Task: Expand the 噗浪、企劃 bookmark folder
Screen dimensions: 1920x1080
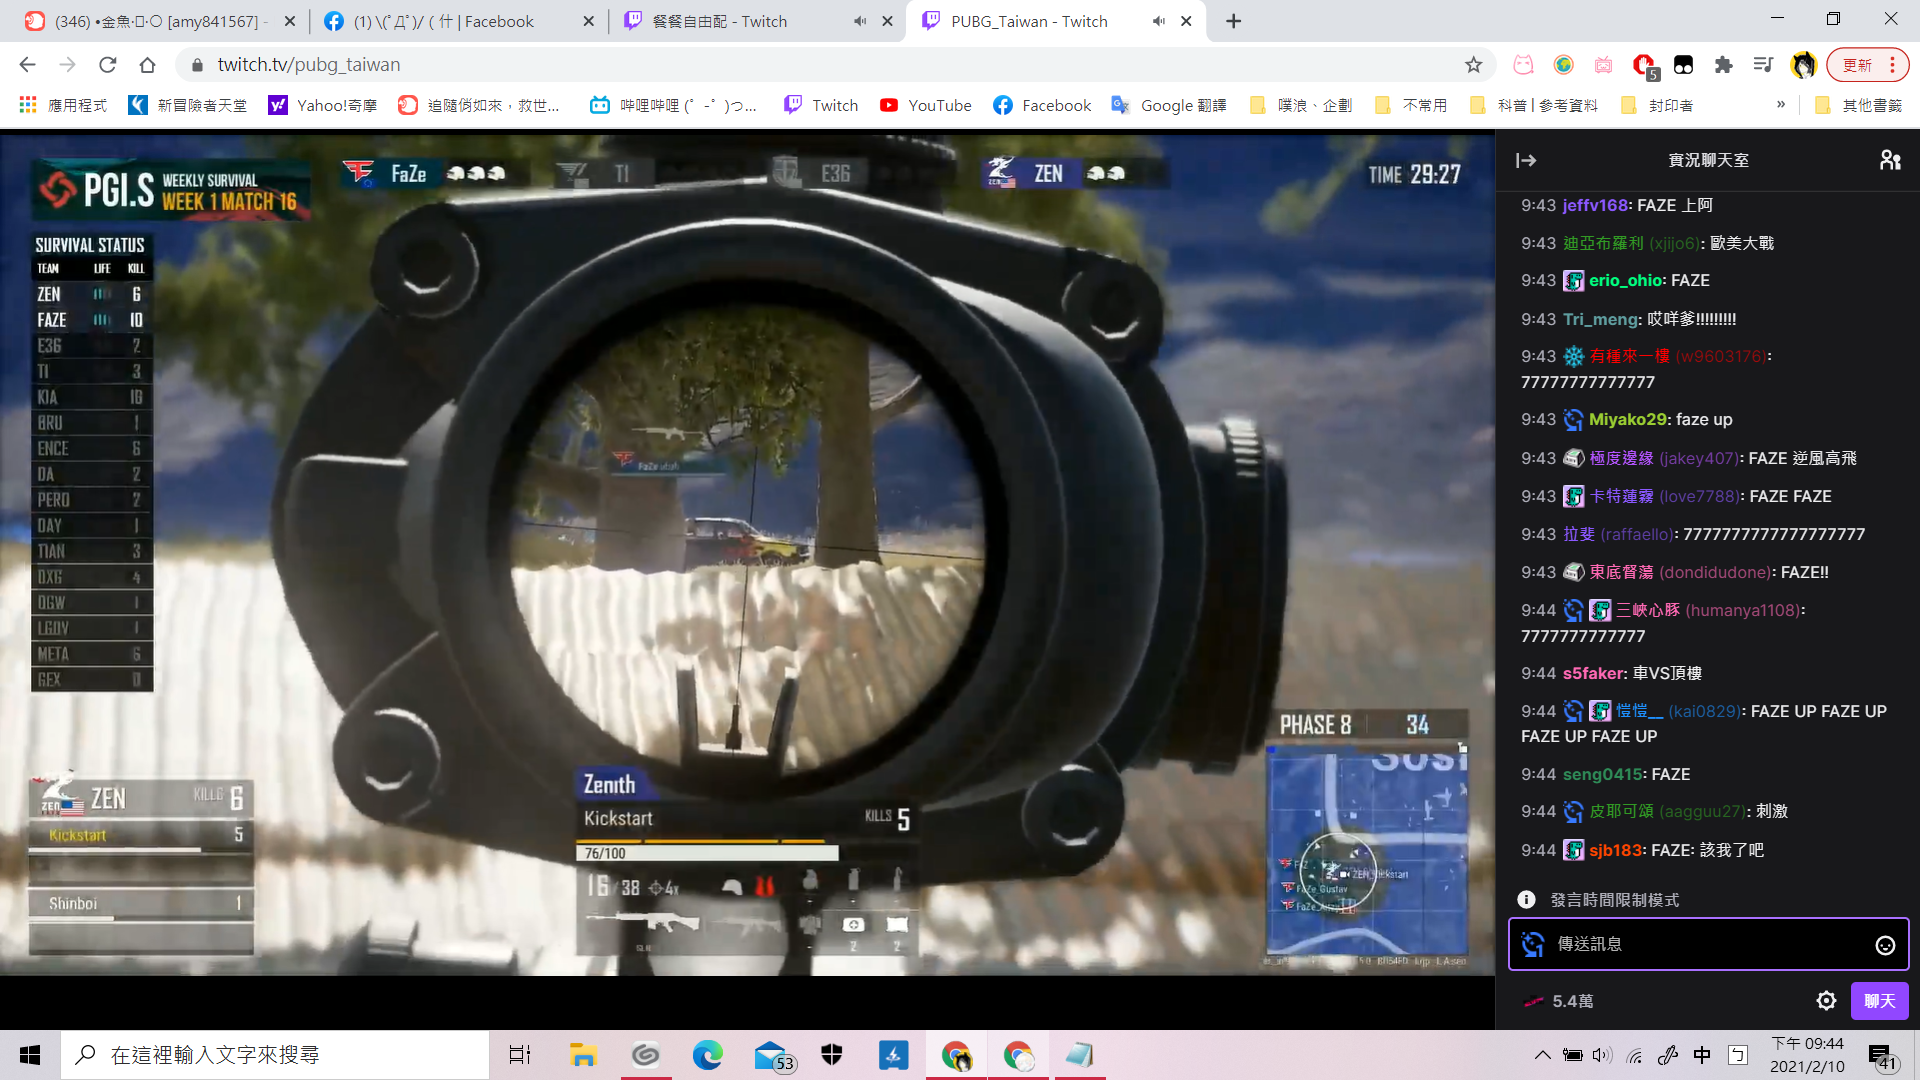Action: (1301, 105)
